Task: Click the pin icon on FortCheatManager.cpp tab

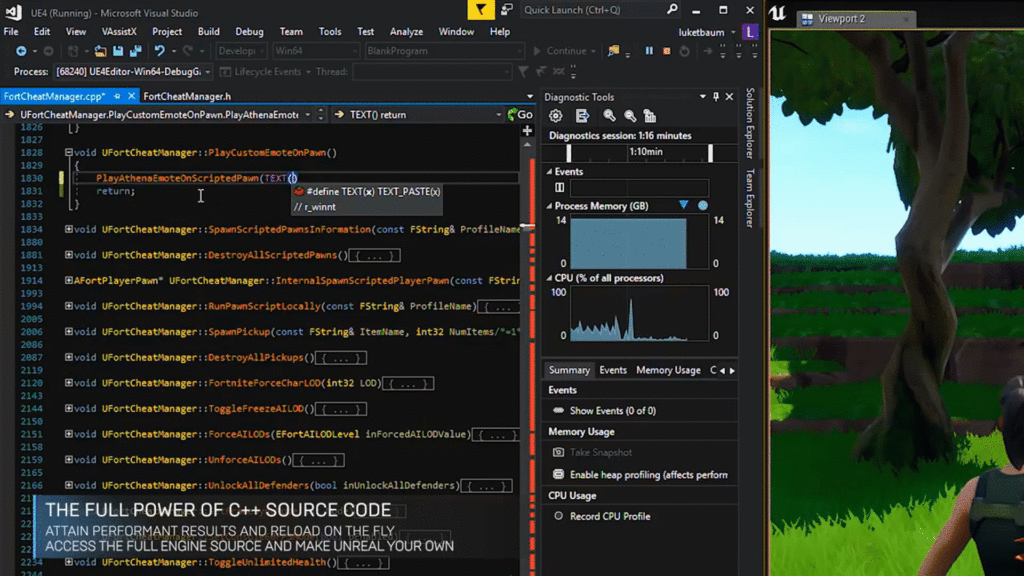Action: tap(118, 96)
